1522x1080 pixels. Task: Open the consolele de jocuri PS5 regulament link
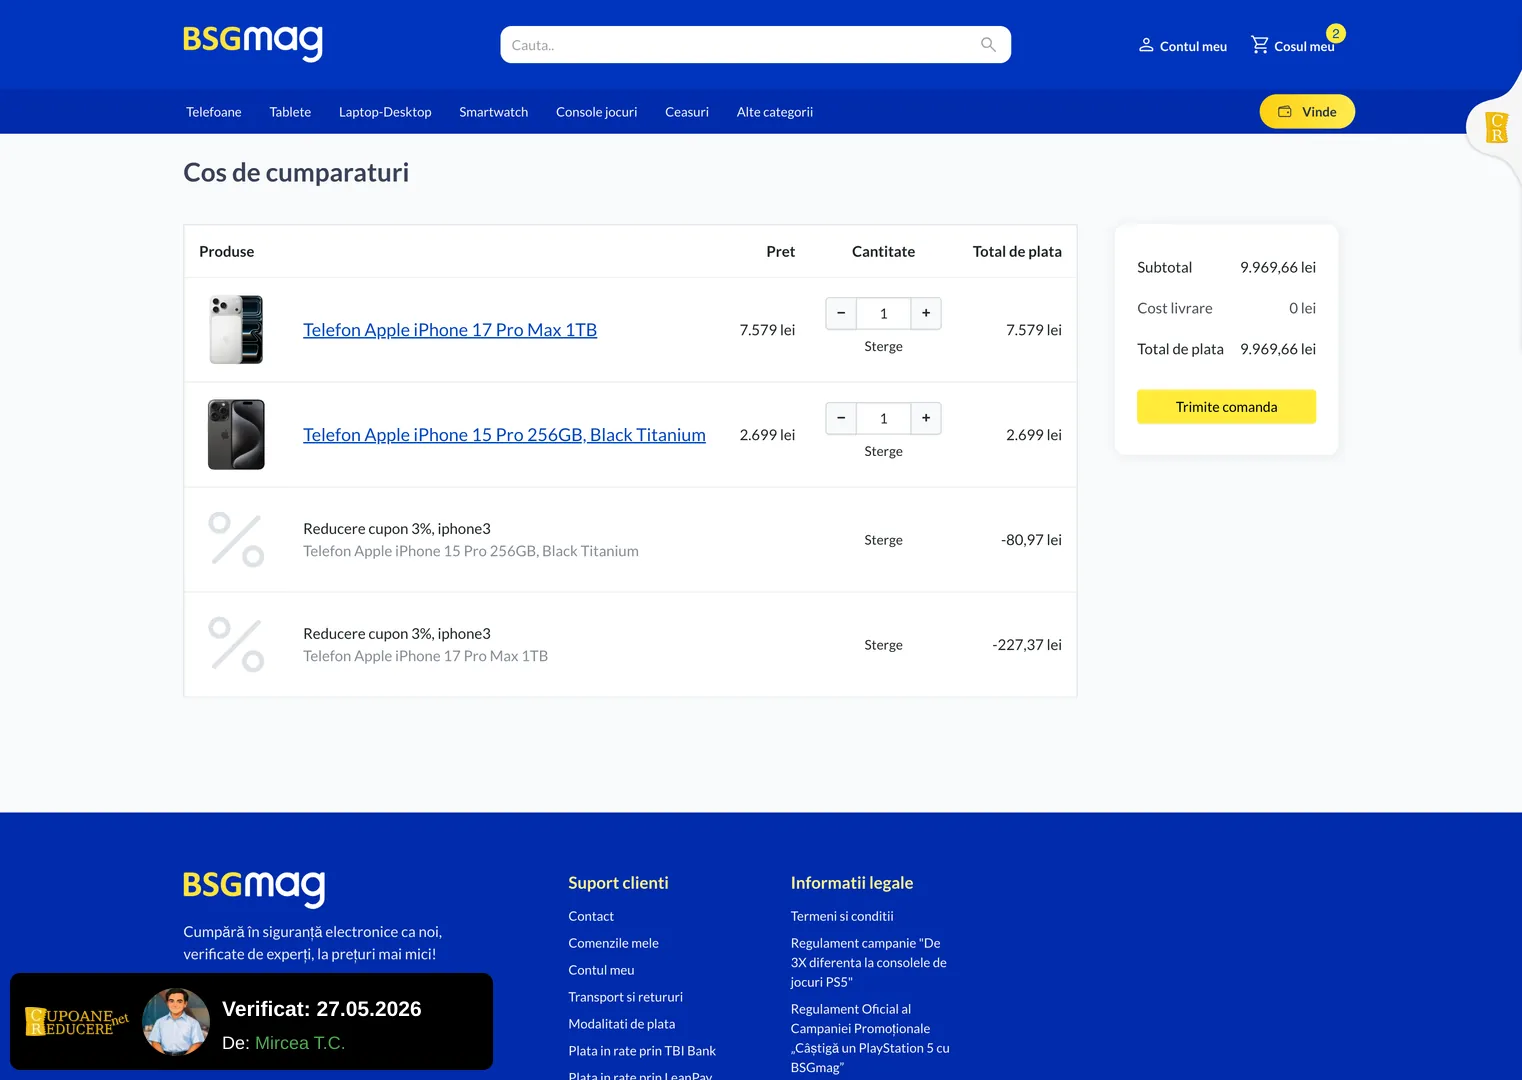coord(869,962)
